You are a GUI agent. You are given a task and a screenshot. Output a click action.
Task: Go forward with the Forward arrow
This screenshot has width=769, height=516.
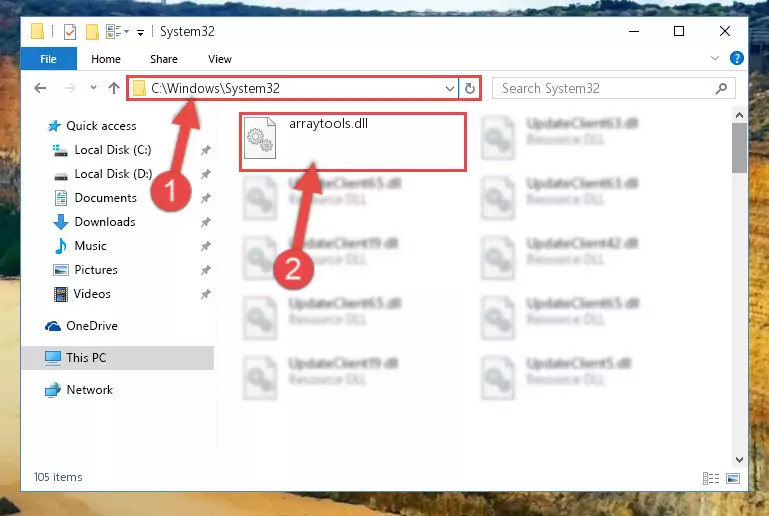click(x=70, y=88)
